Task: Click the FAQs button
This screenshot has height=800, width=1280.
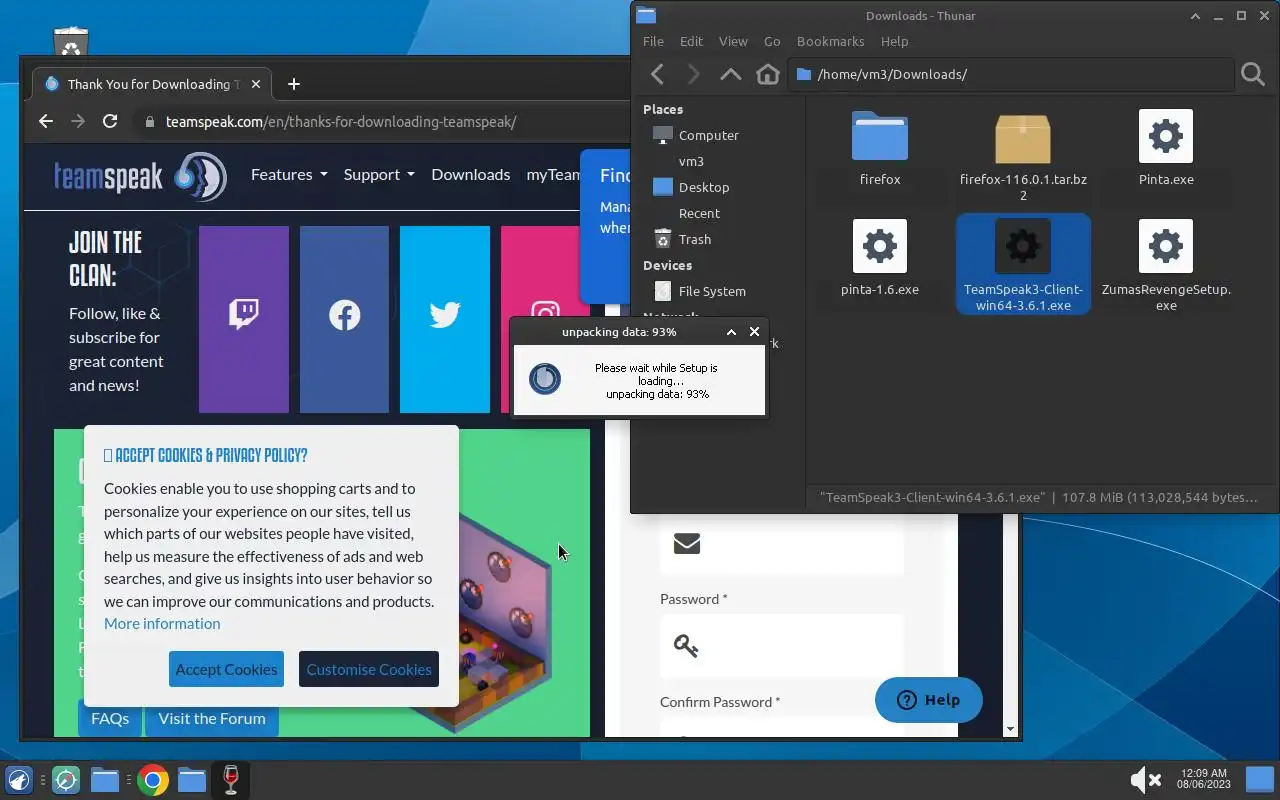Action: pos(110,718)
